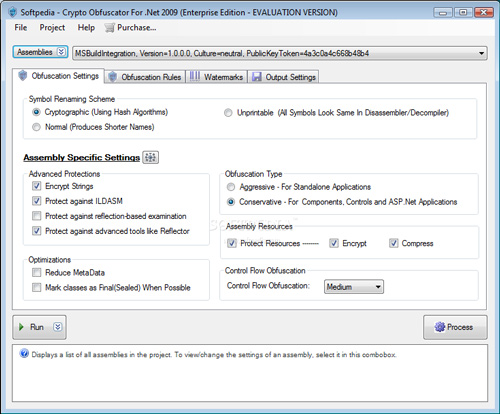Enable Protect against reflection-based examination

[x=36, y=216]
